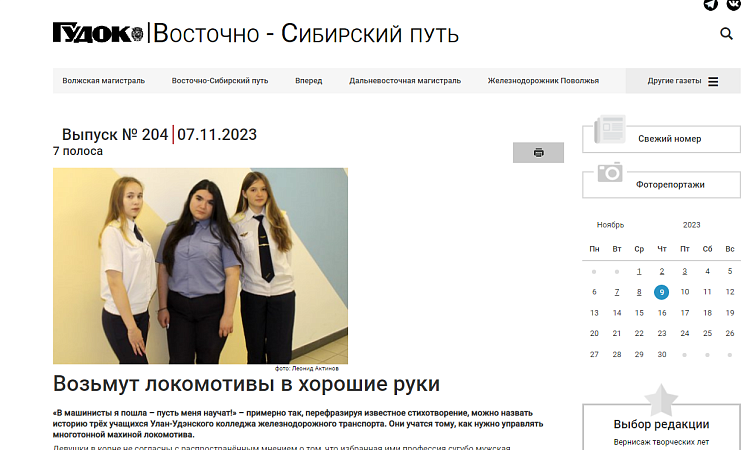This screenshot has width=750, height=450.
Task: Print the article with printer button
Action: coord(538,153)
